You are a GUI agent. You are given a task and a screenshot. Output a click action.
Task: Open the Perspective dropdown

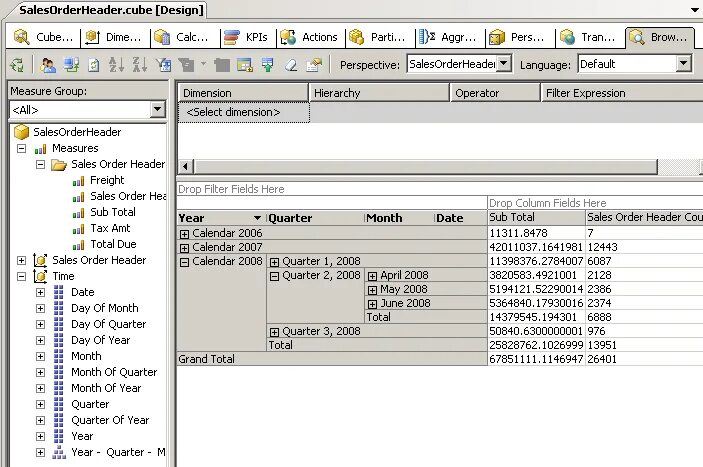point(504,64)
